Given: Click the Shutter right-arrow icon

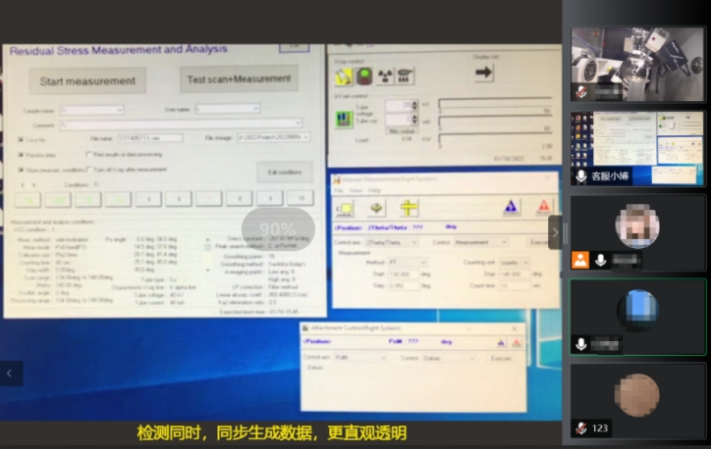Looking at the screenshot, I should click(x=484, y=74).
